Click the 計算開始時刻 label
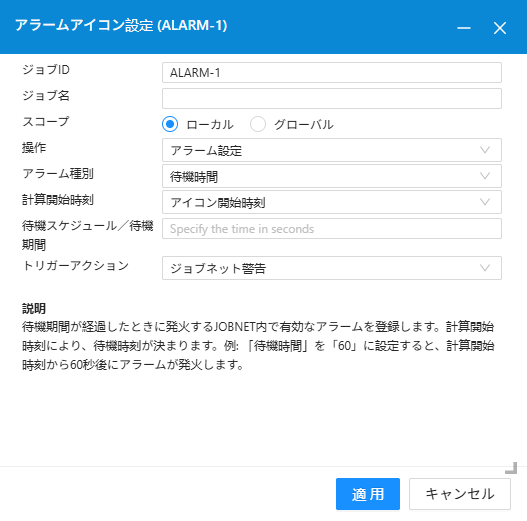The height and width of the screenshot is (521, 527). coord(58,200)
